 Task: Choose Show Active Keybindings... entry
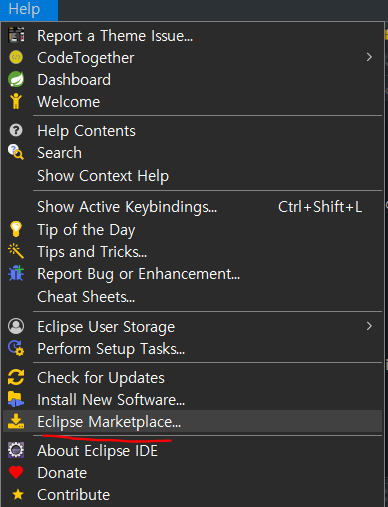(x=192, y=207)
